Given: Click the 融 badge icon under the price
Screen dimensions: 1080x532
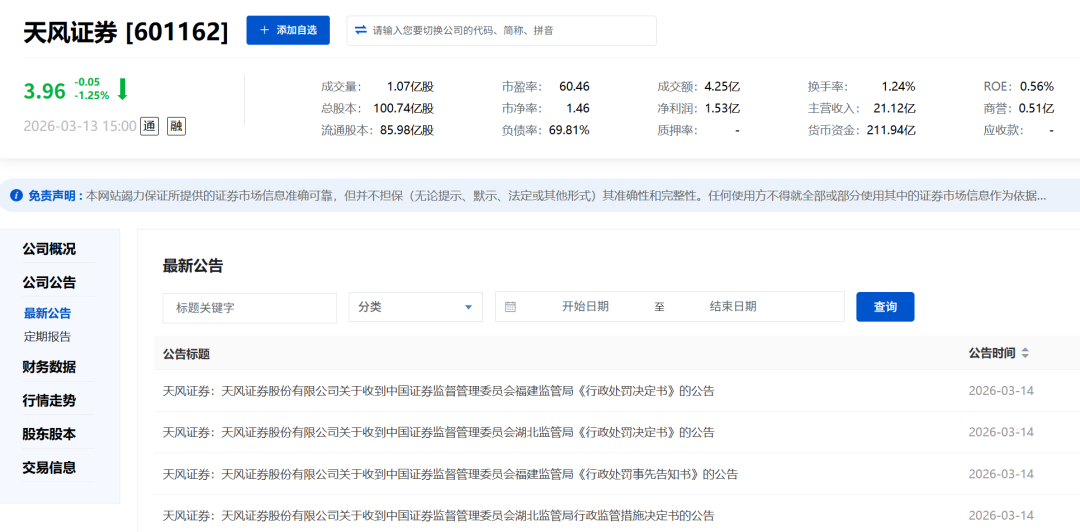Looking at the screenshot, I should click(x=176, y=126).
